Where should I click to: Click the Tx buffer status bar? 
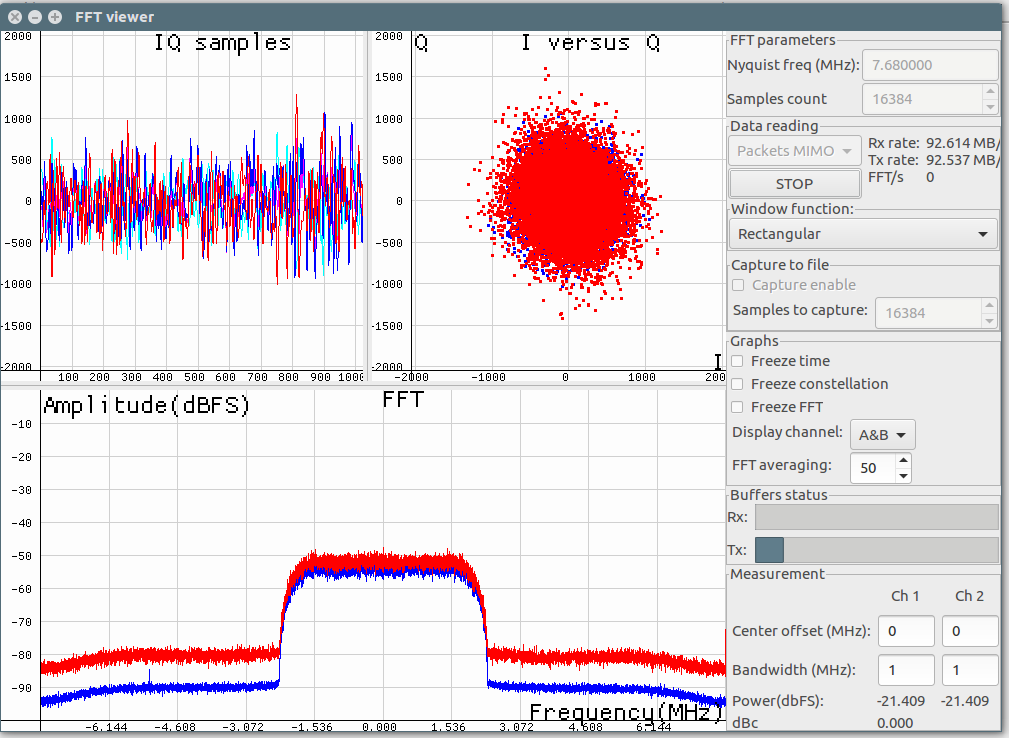(876, 550)
